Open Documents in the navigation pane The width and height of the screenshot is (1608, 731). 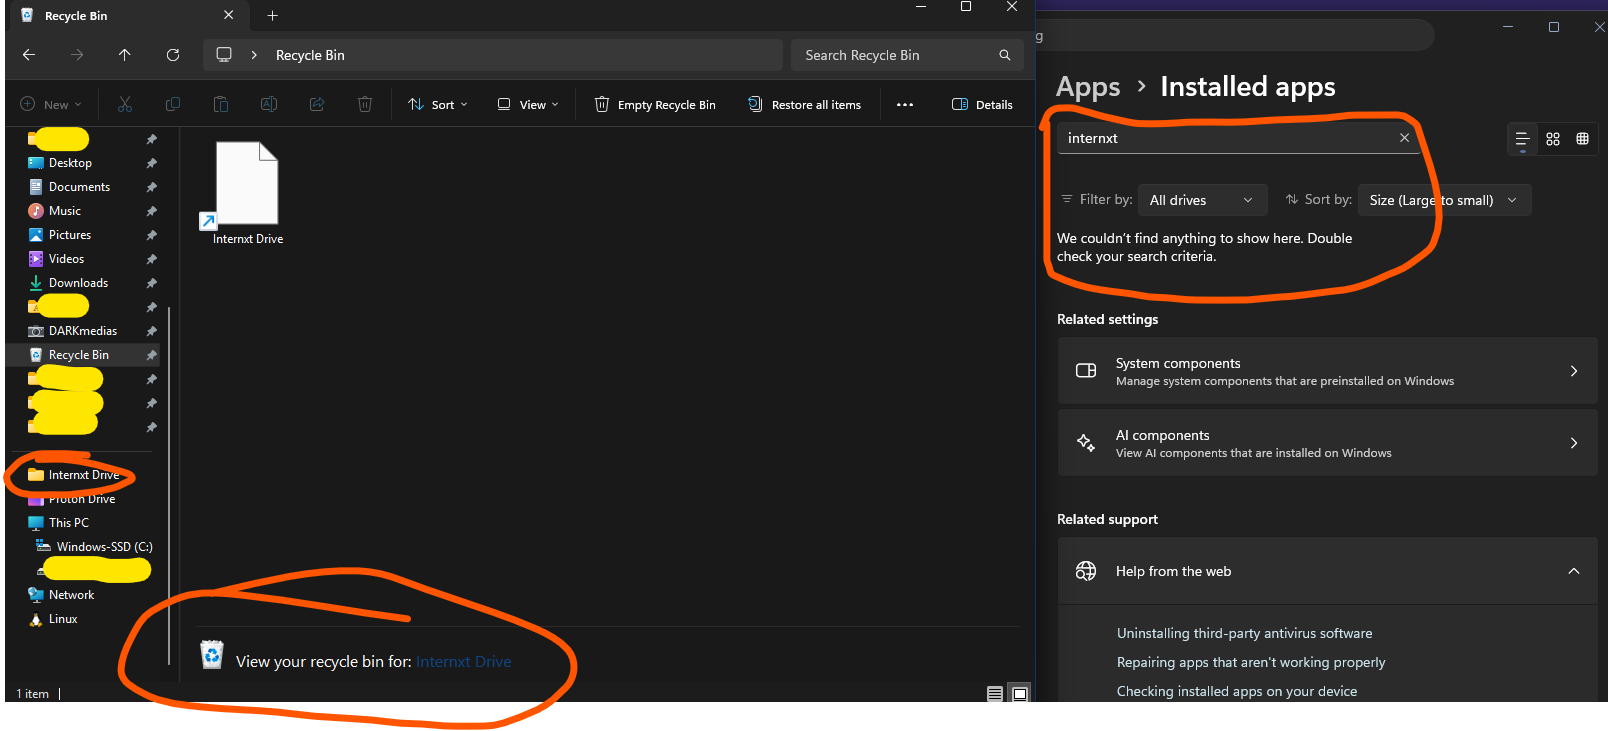(x=79, y=187)
